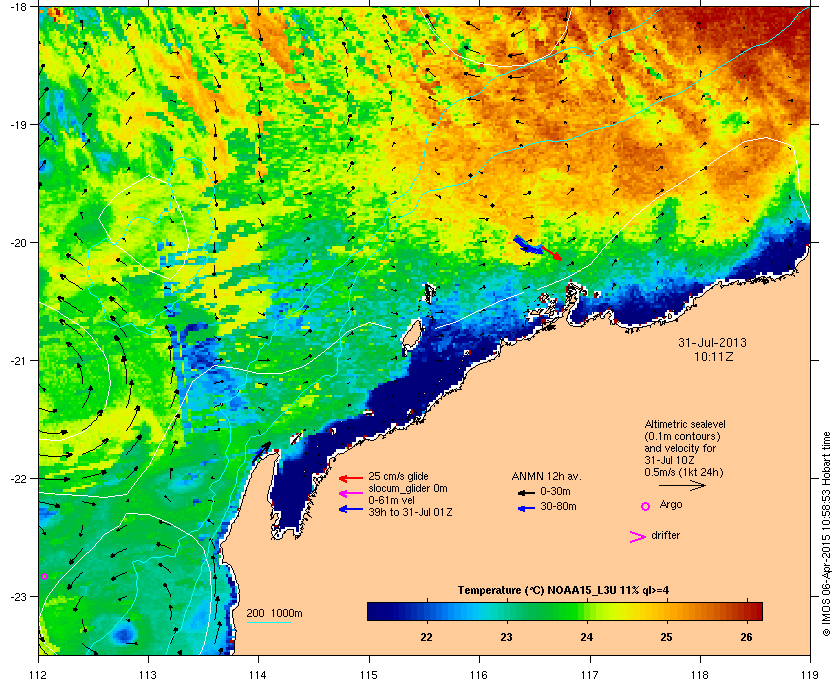Click the blue ANMN 30-80m legend arrow
840x680 pixels.
(526, 508)
